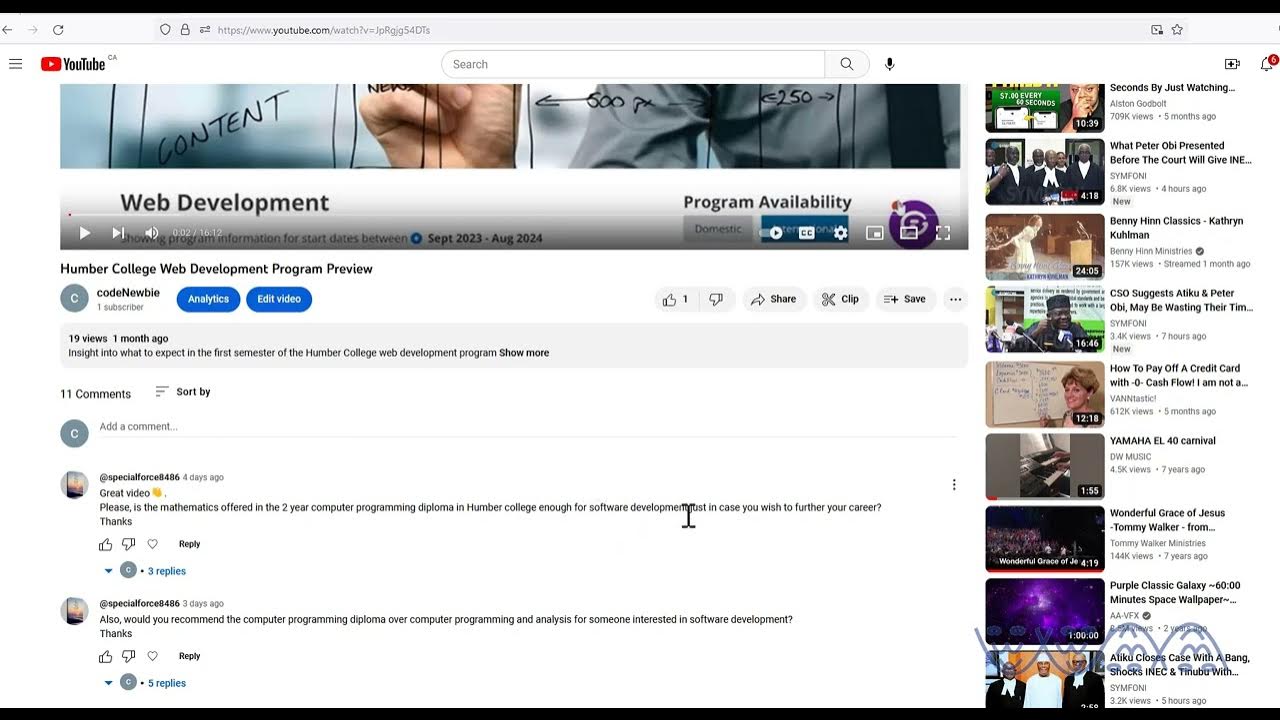
Task: Mute the video volume
Action: pyautogui.click(x=152, y=233)
